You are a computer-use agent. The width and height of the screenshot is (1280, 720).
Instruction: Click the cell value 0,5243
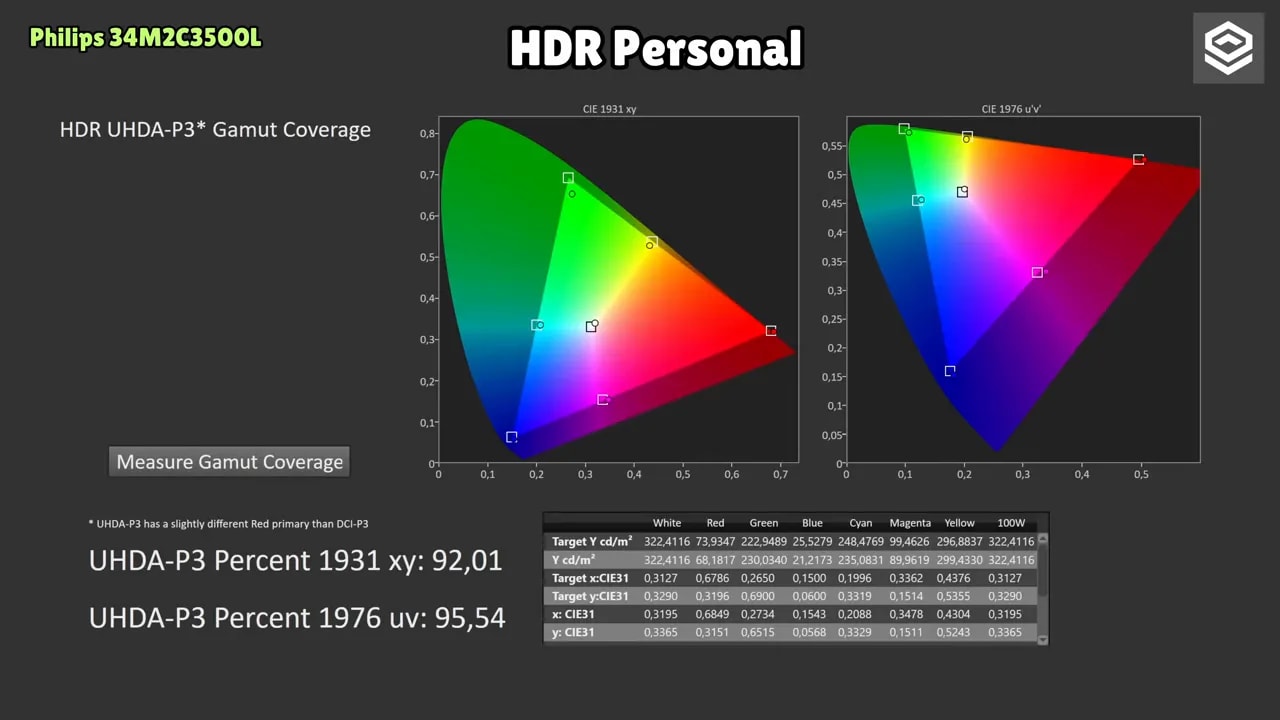[959, 632]
